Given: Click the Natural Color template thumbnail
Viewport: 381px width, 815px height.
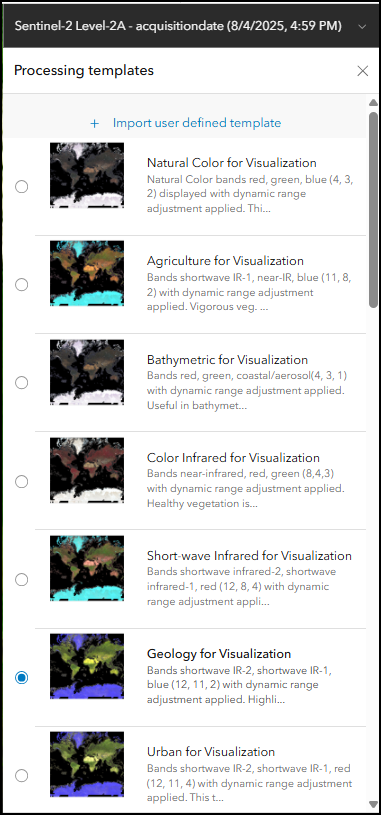Looking at the screenshot, I should tap(87, 176).
